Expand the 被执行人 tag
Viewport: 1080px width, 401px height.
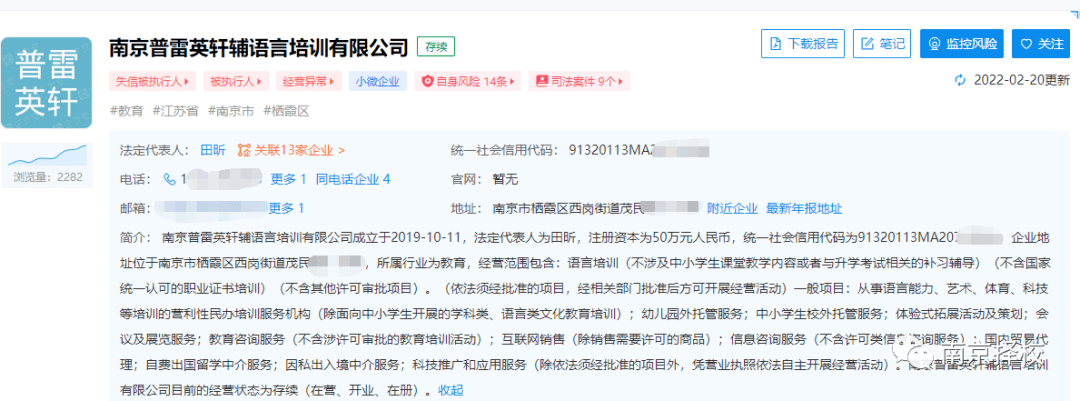[236, 81]
